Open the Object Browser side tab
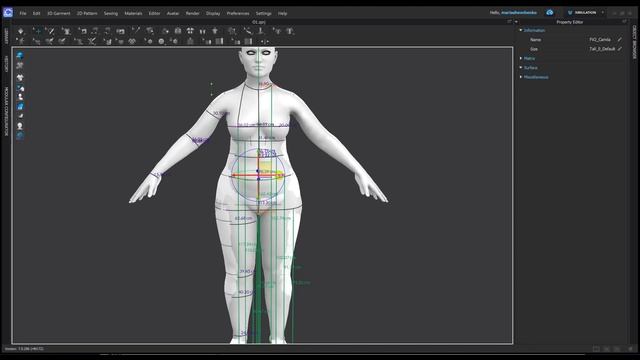This screenshot has width=640, height=360. click(634, 42)
